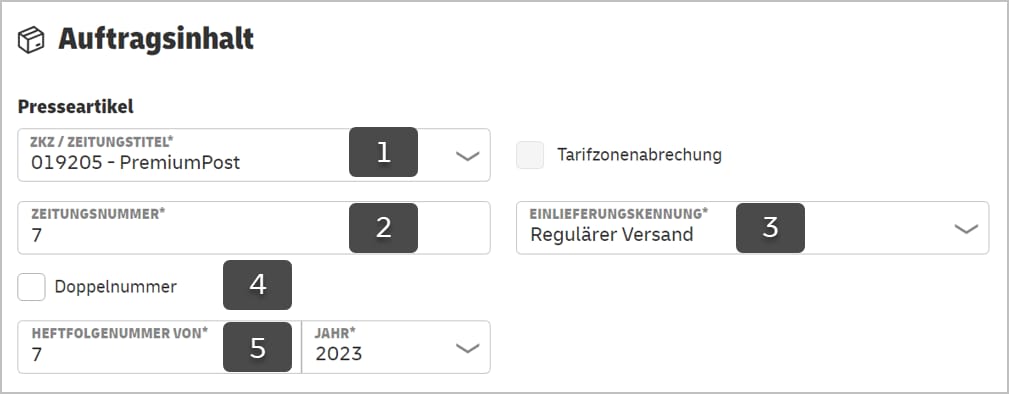Click the Doppelnummer label text
Screen dimensions: 1009x394
tap(116, 287)
